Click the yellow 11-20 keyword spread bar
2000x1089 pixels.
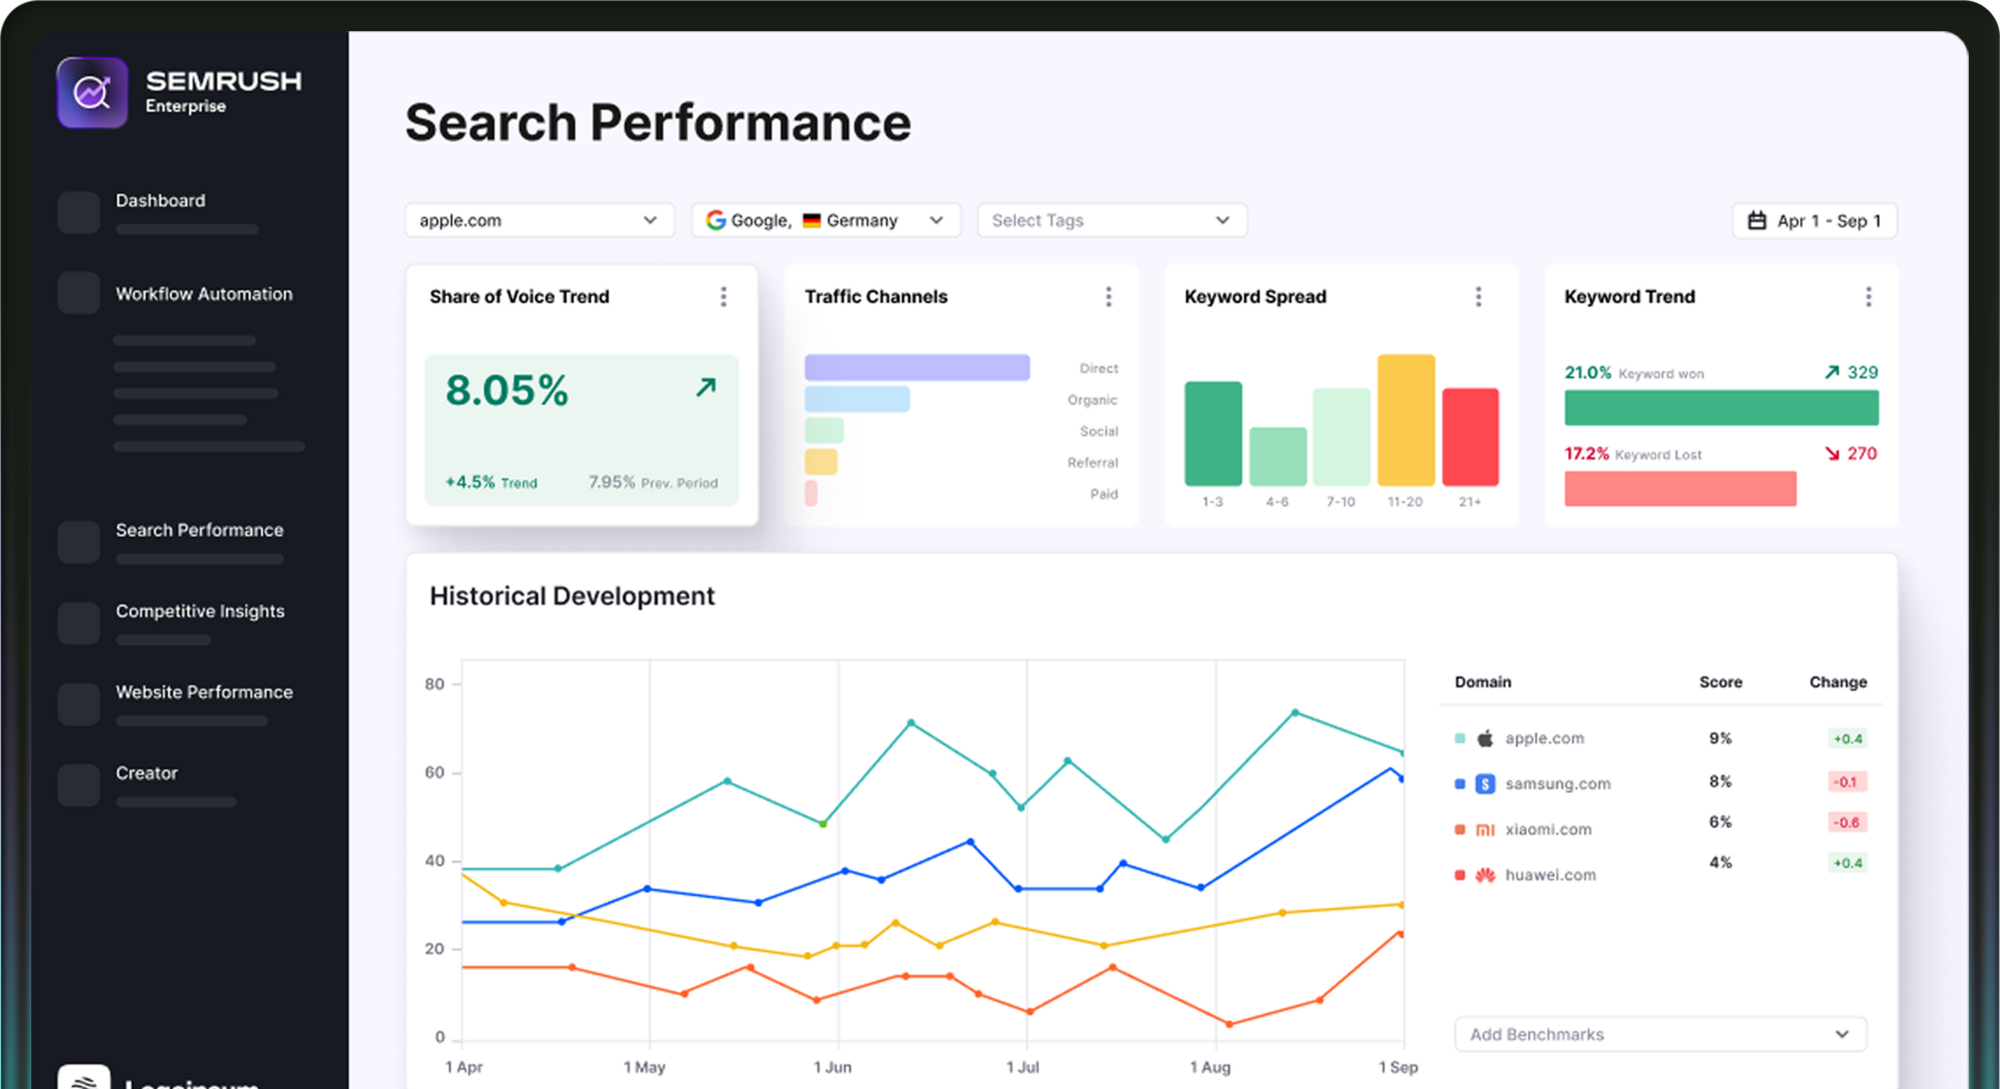pyautogui.click(x=1406, y=420)
